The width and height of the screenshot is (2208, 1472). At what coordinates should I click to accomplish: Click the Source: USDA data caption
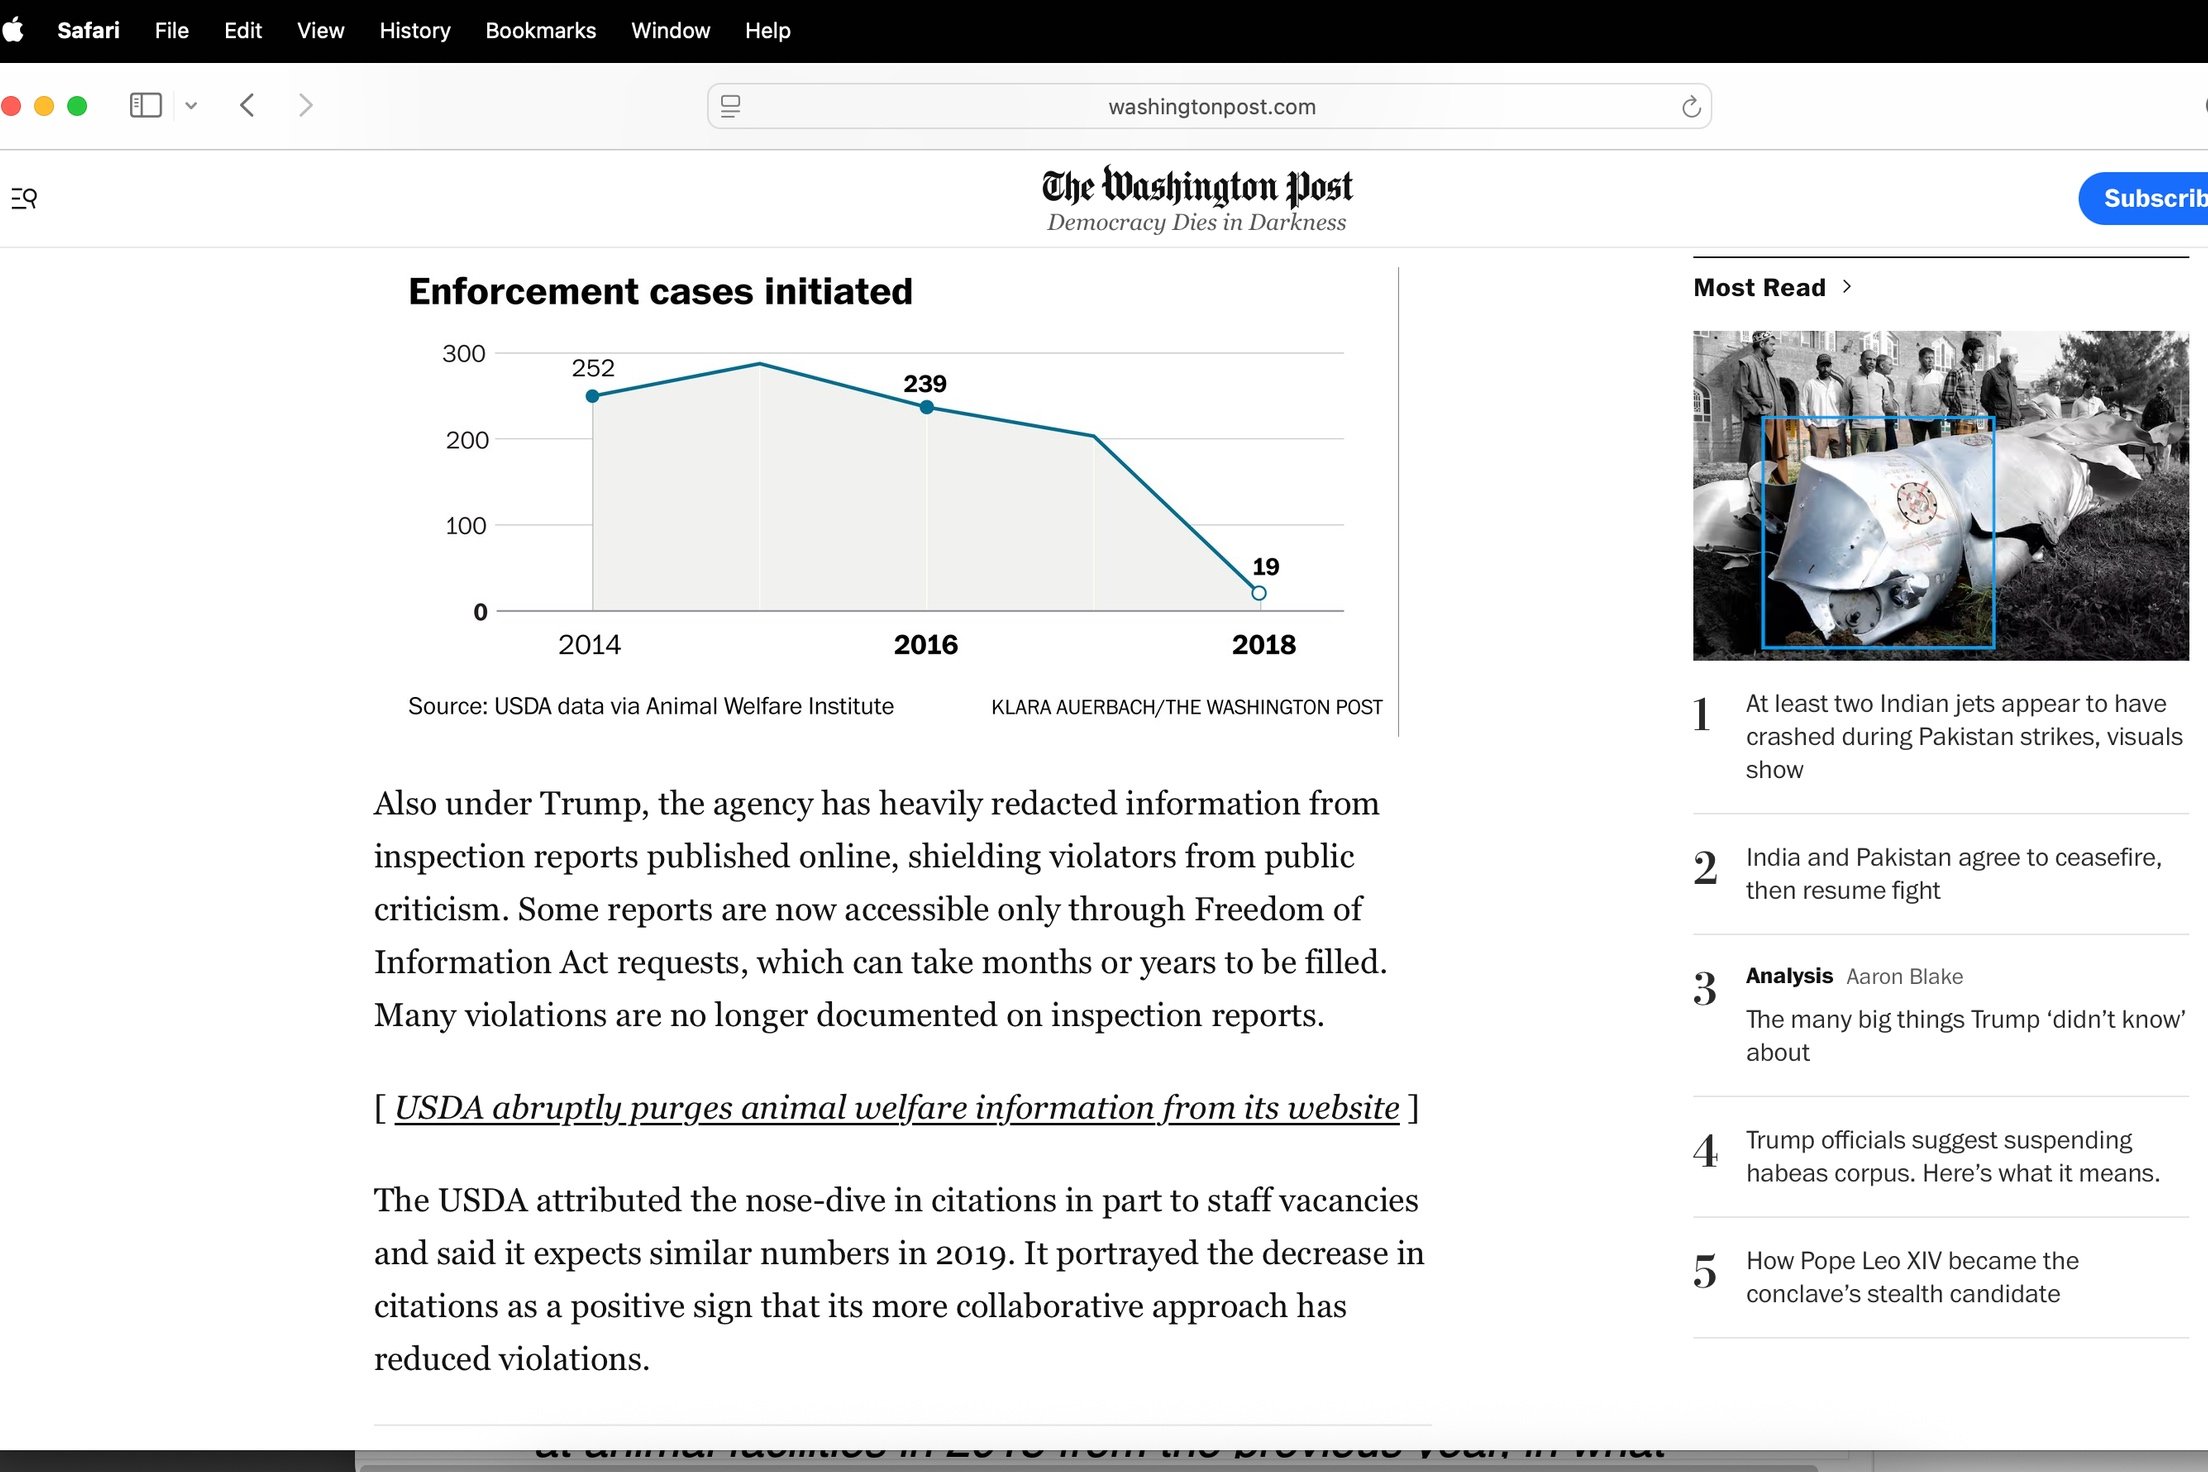[650, 706]
